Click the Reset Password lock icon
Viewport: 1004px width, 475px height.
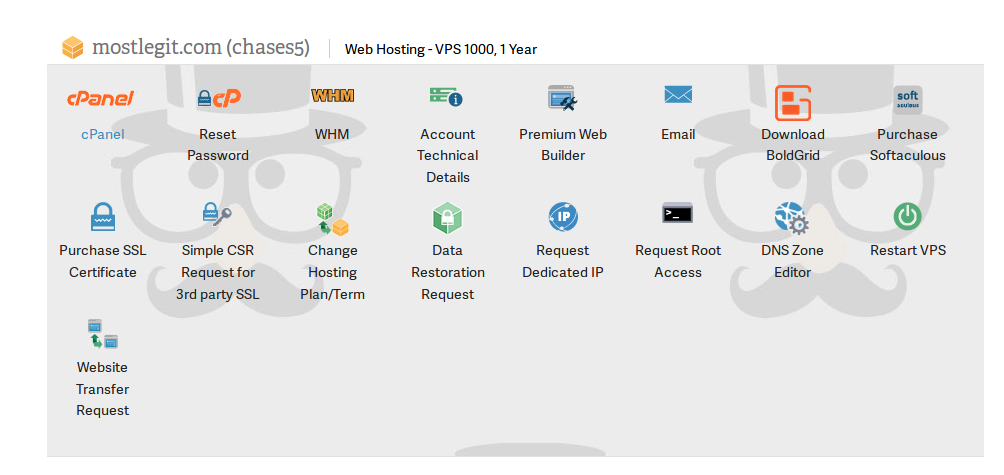[218, 98]
